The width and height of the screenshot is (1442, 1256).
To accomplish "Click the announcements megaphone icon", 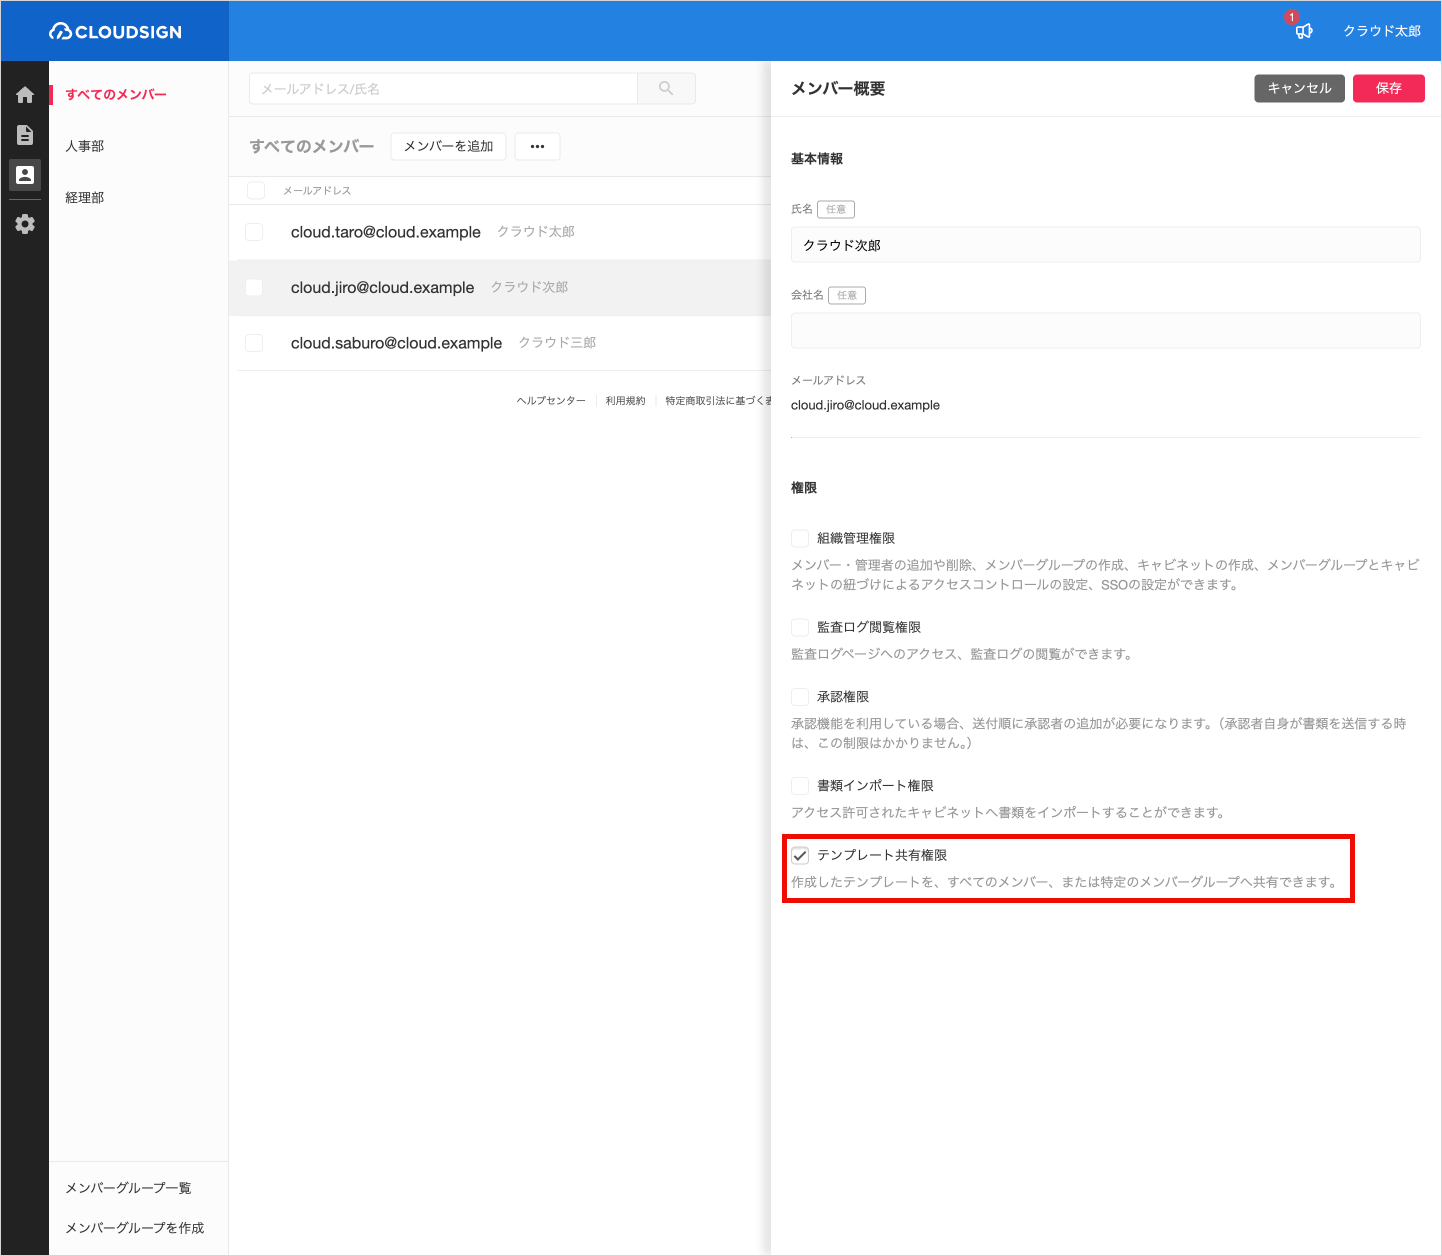I will [x=1304, y=31].
